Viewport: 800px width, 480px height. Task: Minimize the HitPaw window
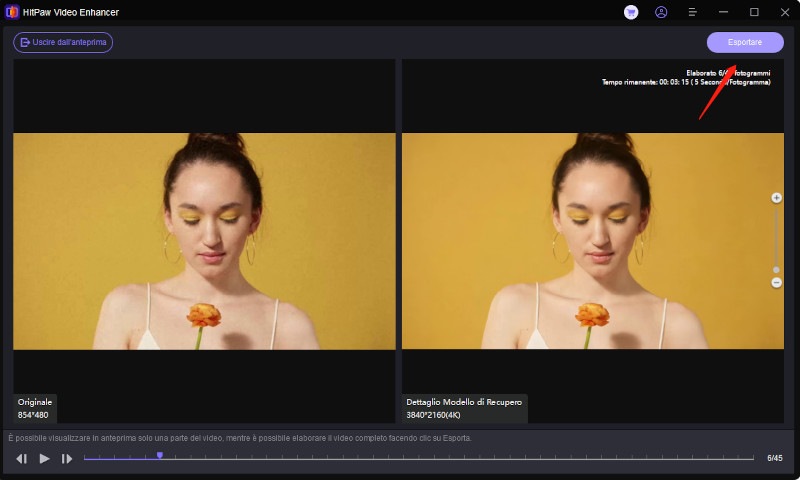pyautogui.click(x=723, y=12)
